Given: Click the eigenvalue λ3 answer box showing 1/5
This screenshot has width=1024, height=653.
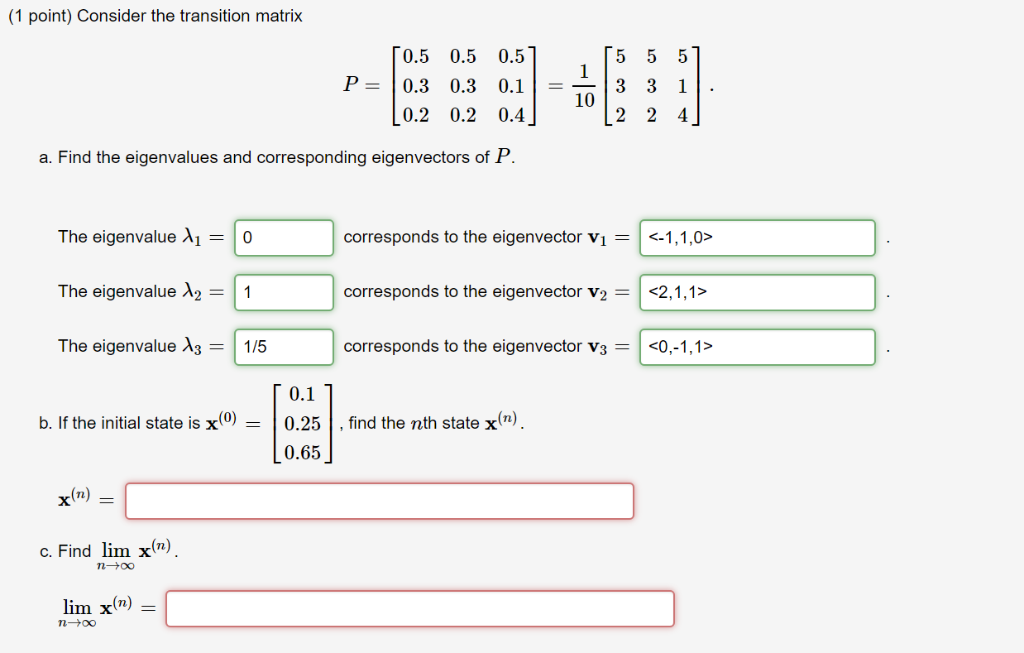Looking at the screenshot, I should pos(283,347).
